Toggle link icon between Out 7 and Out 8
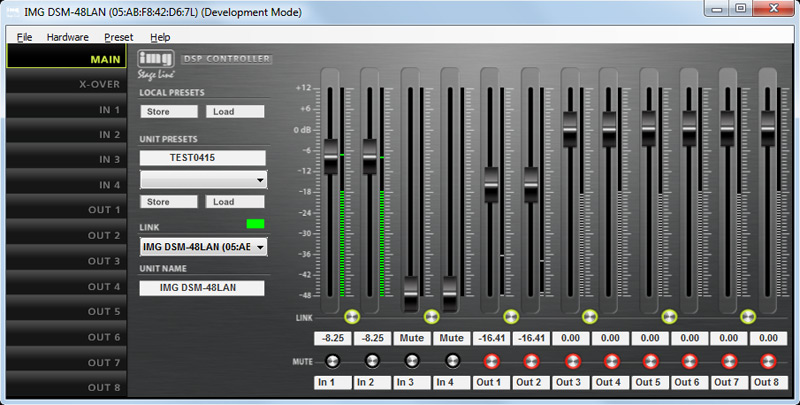 click(748, 317)
